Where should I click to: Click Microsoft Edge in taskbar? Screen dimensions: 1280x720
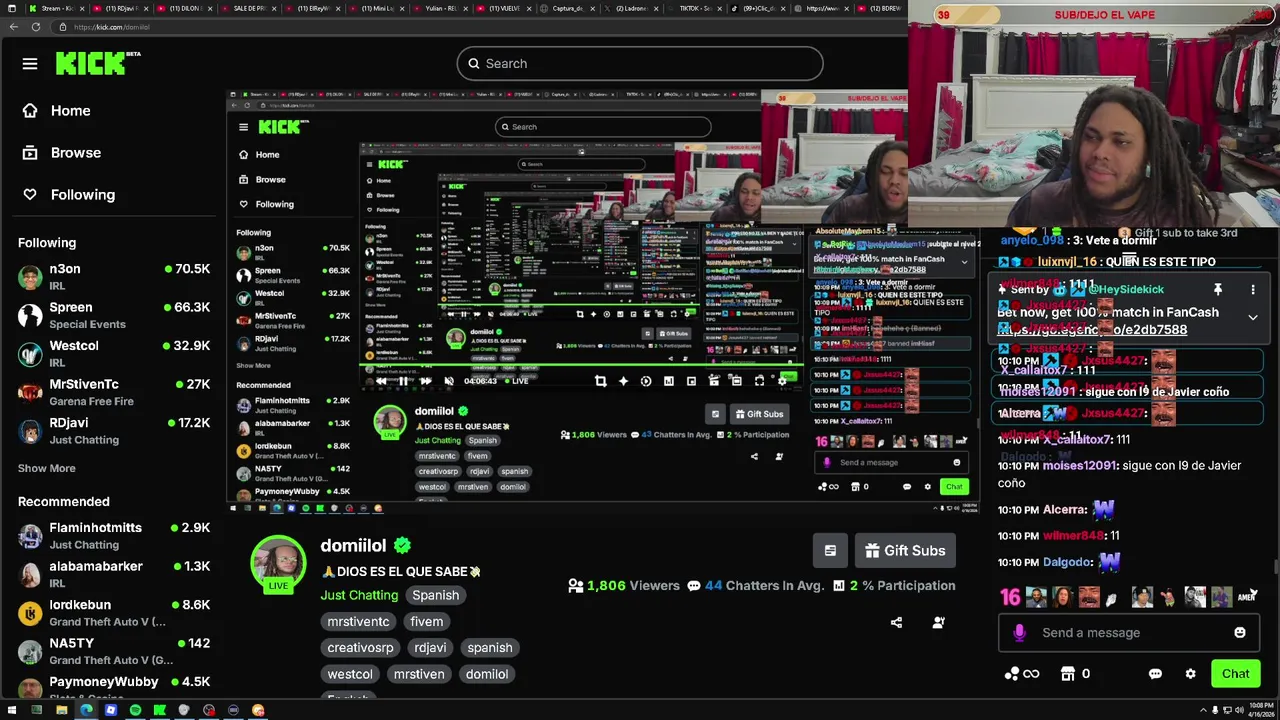pyautogui.click(x=86, y=711)
